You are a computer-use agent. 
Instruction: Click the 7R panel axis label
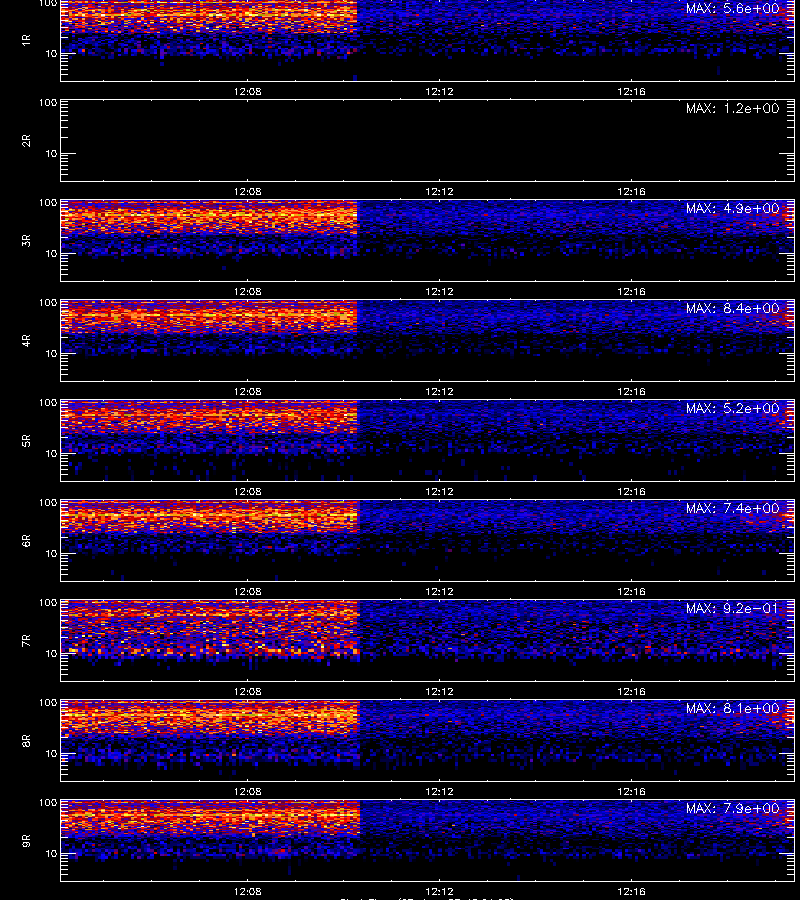[26, 641]
